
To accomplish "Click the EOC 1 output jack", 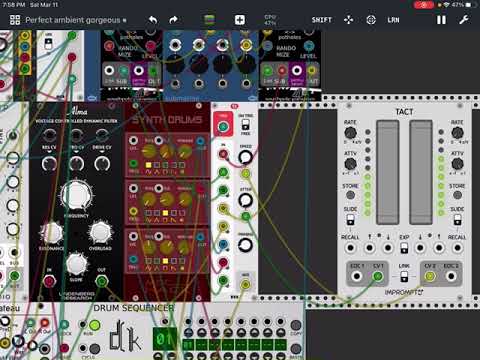I will [357, 276].
